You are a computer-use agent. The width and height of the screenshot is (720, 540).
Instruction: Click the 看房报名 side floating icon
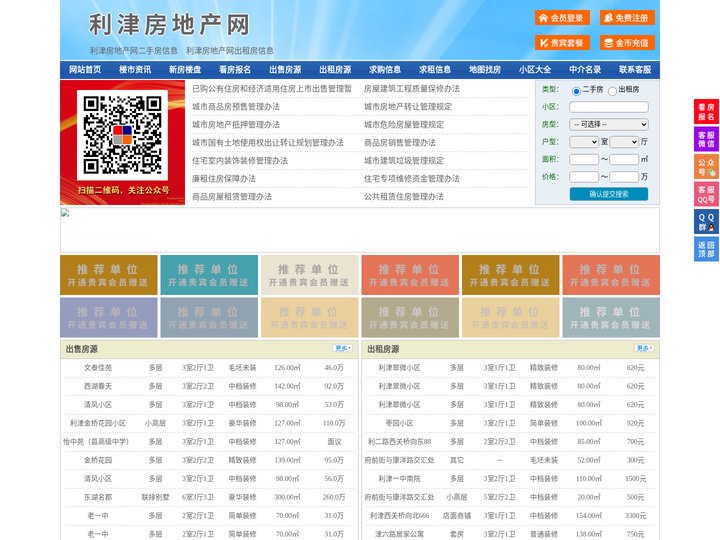tap(706, 112)
